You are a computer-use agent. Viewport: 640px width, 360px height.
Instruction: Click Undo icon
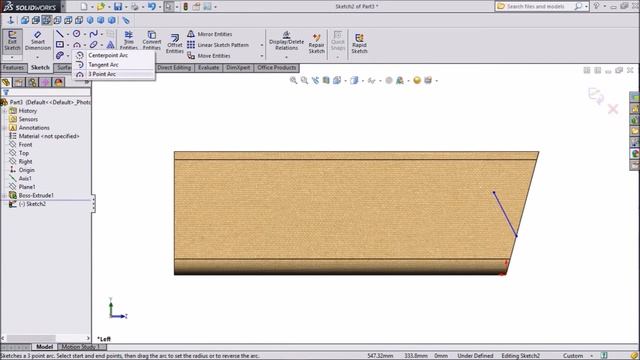152,7
